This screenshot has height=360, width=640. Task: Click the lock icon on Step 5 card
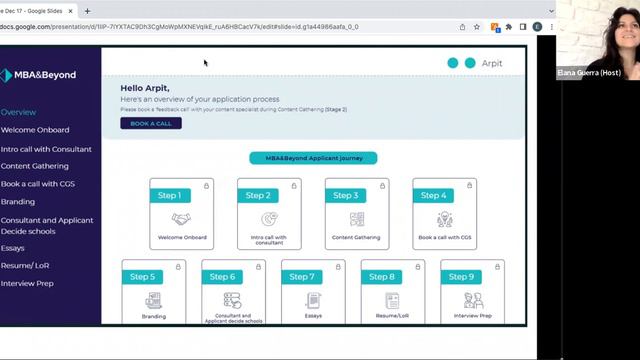[178, 267]
